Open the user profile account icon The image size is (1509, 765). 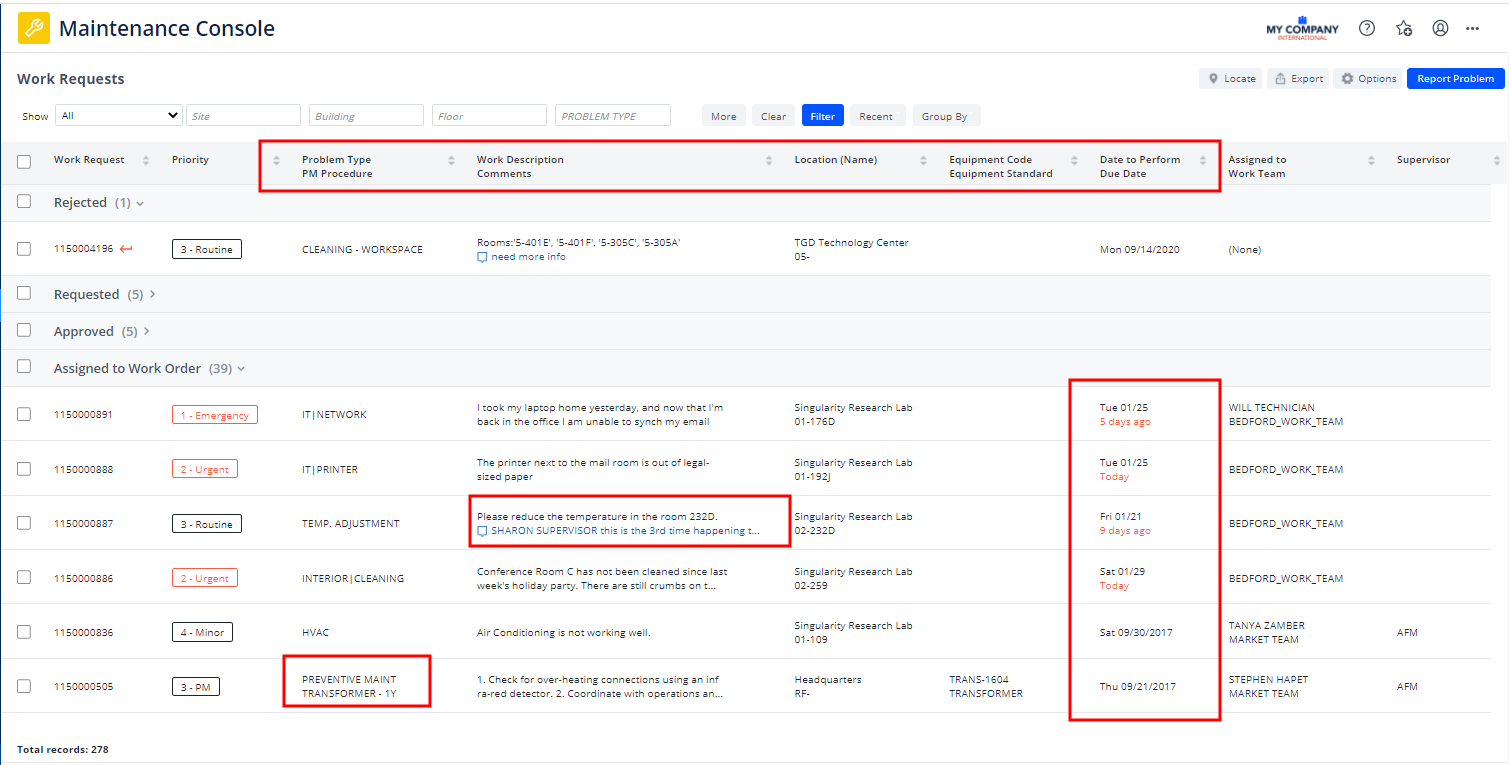tap(1440, 28)
